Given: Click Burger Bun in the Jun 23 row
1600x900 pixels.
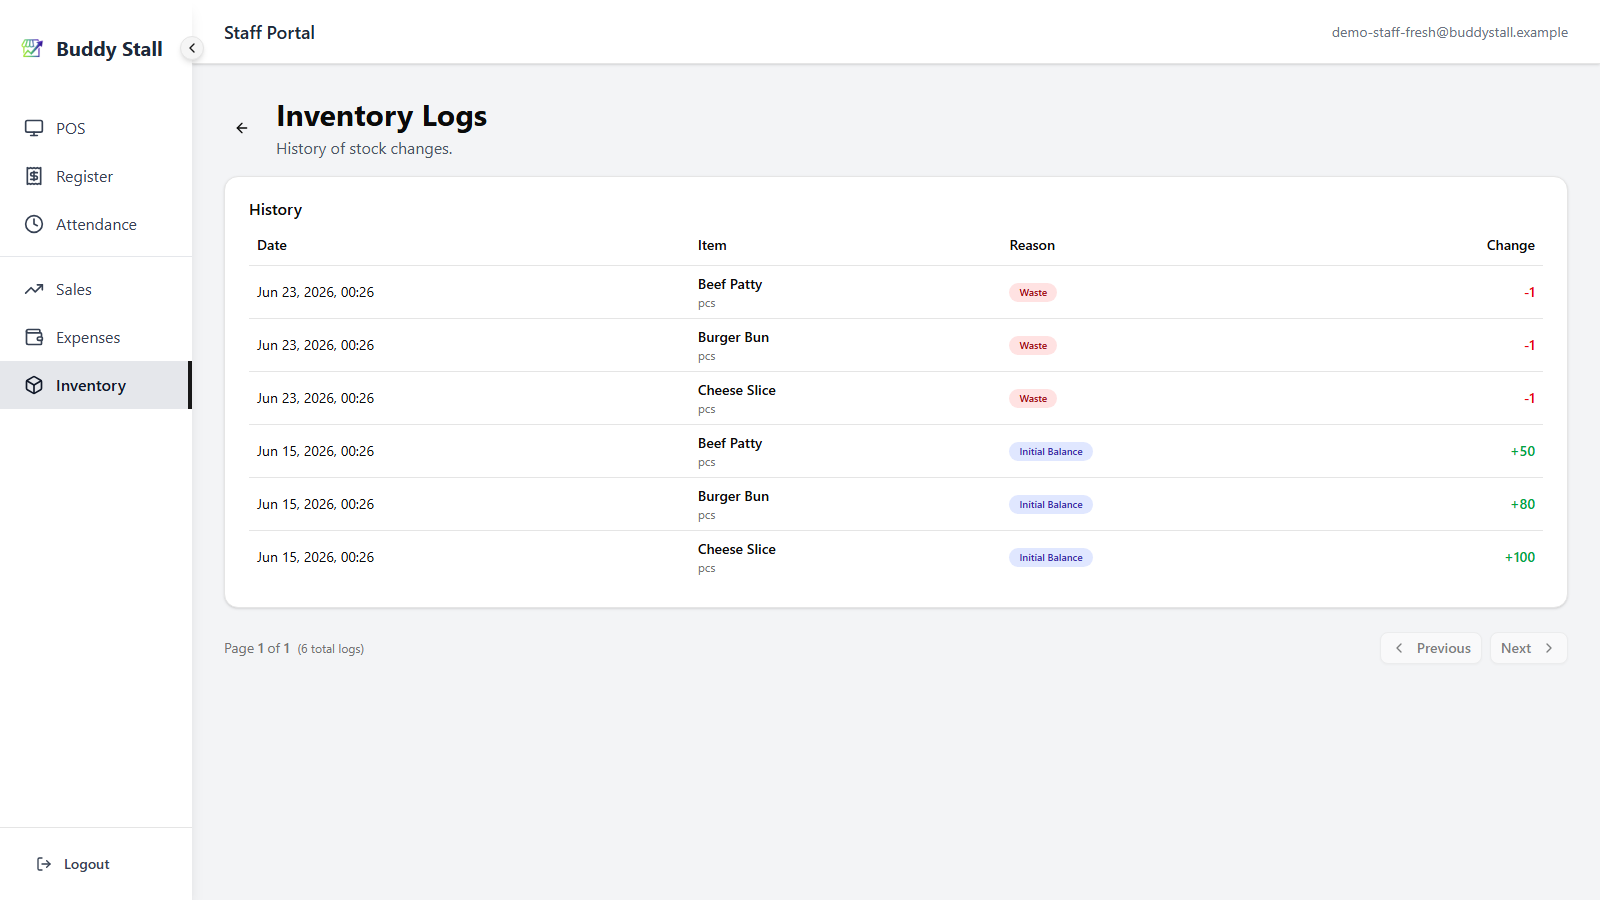Looking at the screenshot, I should point(733,337).
